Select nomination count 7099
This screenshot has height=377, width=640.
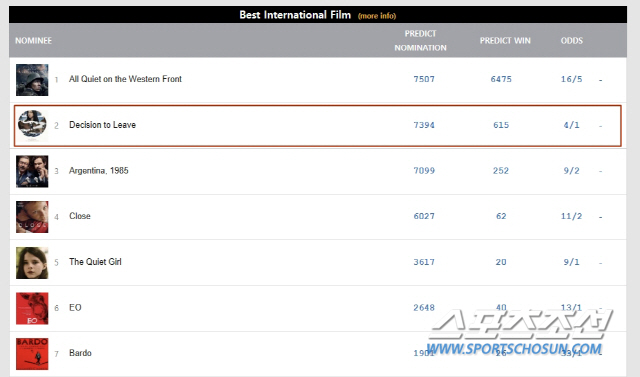(424, 171)
